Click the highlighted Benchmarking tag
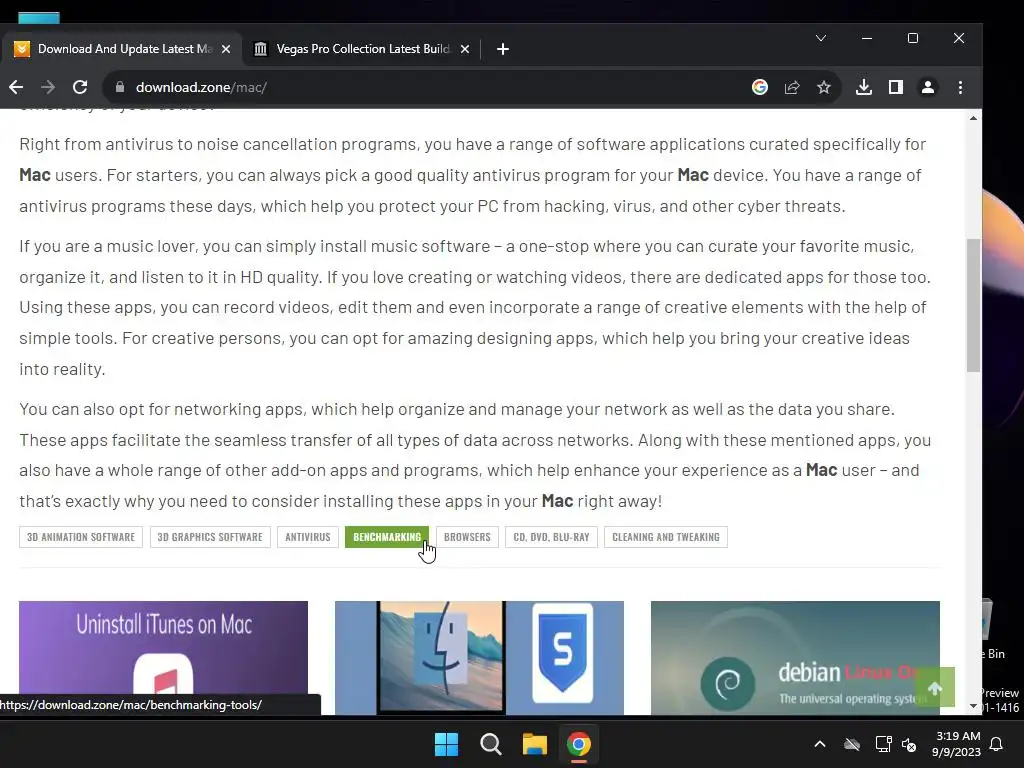The image size is (1024, 768). [387, 537]
